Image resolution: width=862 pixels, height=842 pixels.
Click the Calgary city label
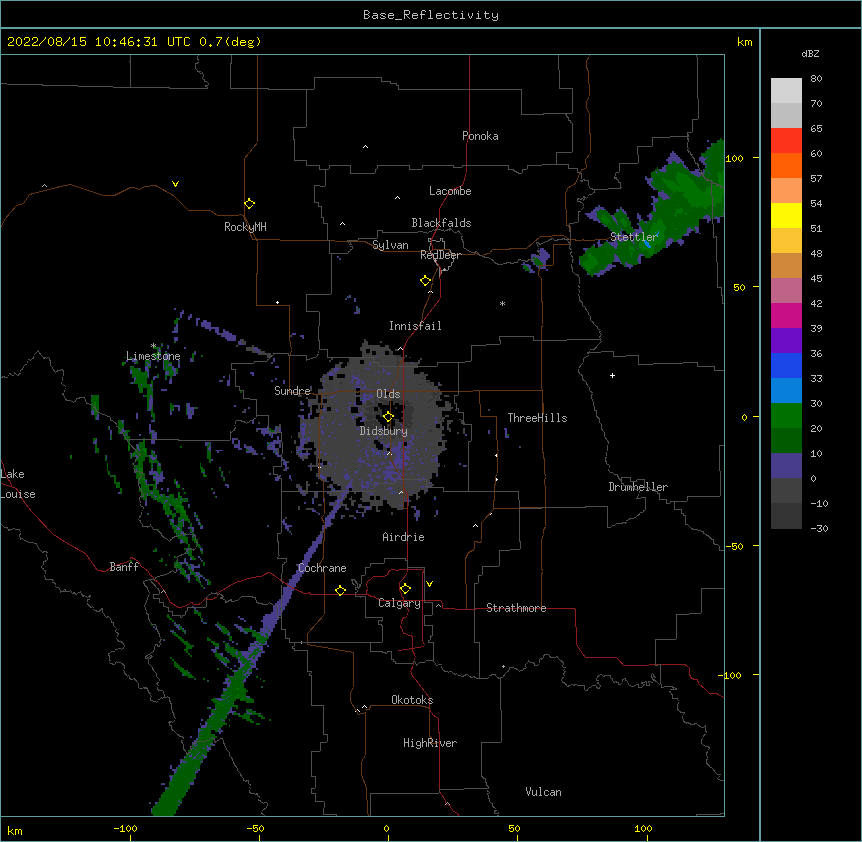399,603
